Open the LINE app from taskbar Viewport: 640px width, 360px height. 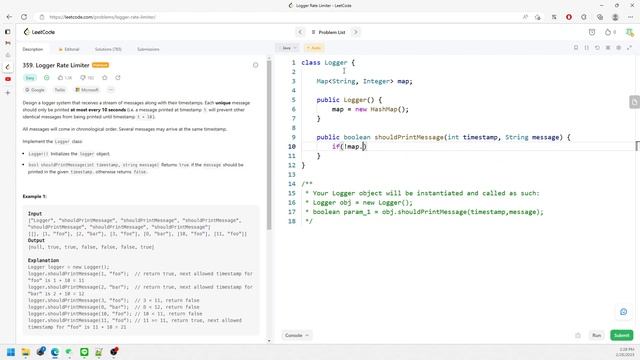(84, 352)
